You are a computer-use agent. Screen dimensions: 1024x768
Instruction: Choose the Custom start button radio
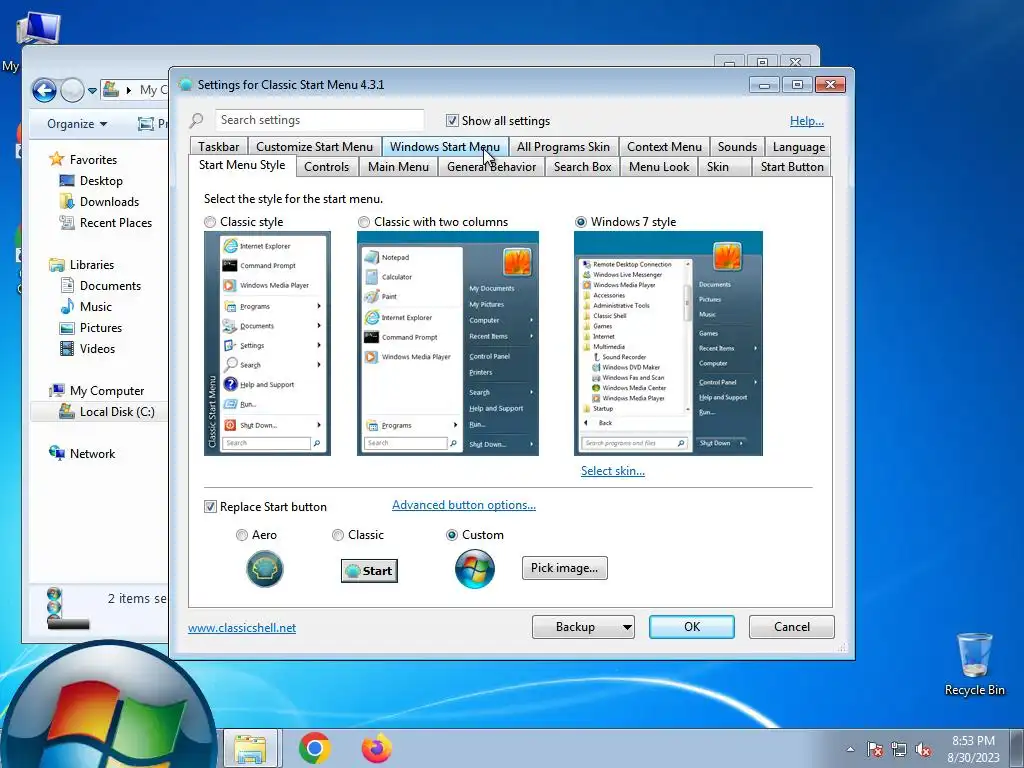coord(452,535)
